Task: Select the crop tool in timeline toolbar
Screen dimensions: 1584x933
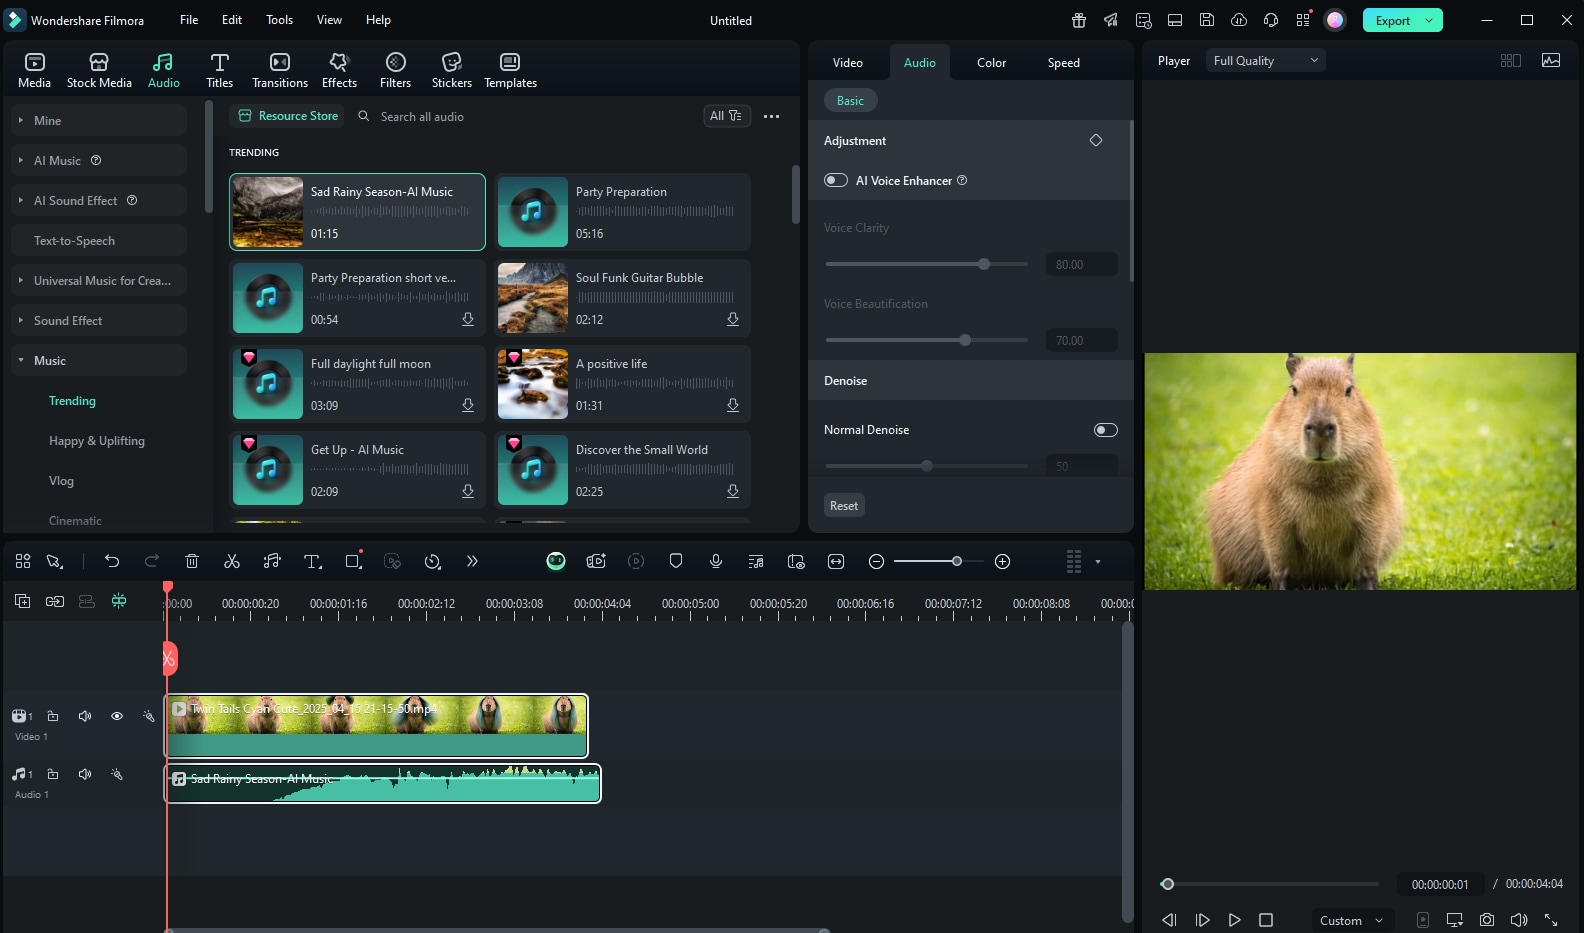Action: click(x=353, y=562)
